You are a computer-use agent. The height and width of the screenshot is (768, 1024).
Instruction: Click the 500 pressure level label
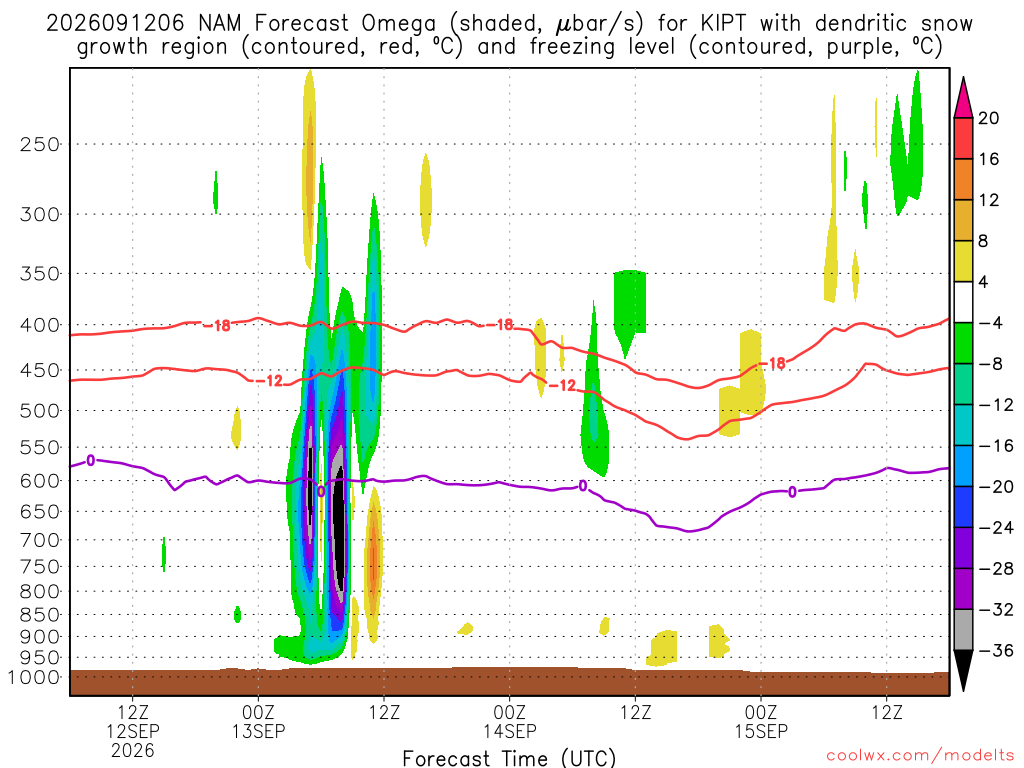click(x=40, y=411)
